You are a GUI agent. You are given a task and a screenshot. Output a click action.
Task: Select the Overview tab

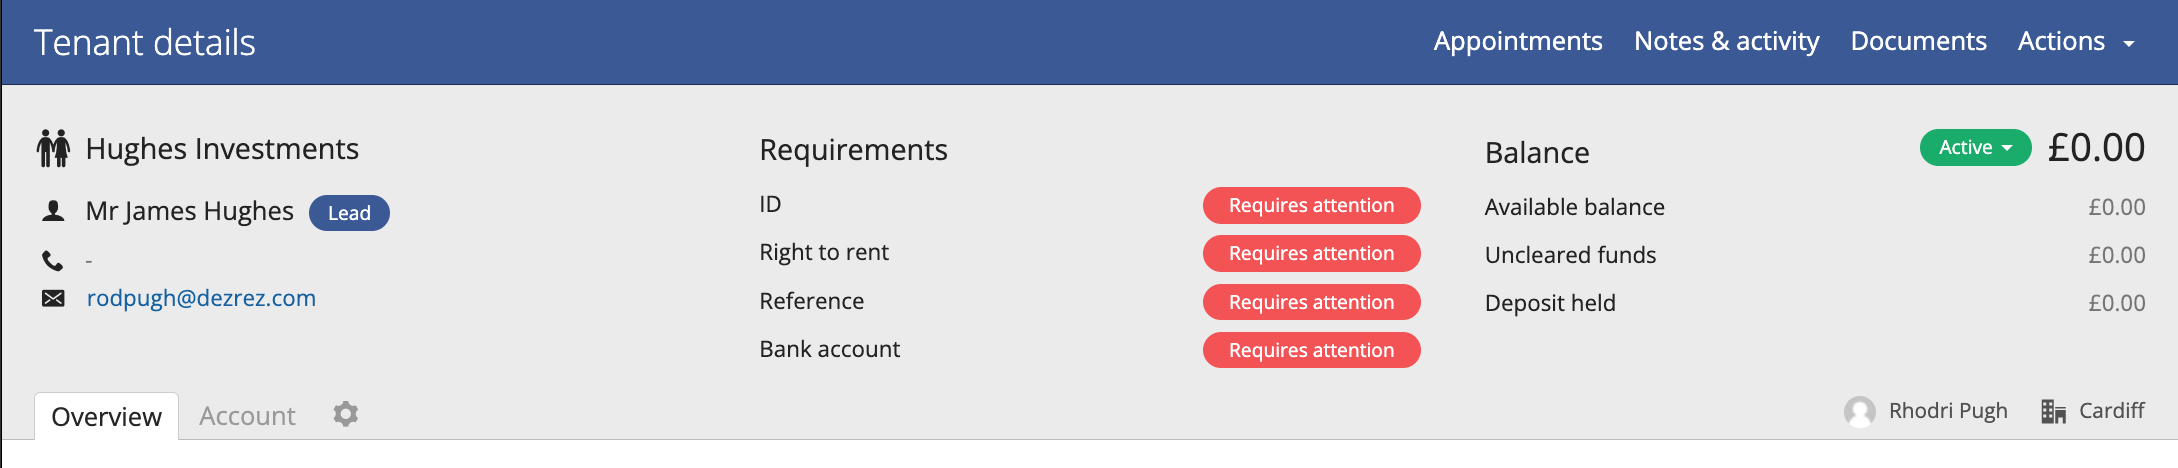(106, 417)
